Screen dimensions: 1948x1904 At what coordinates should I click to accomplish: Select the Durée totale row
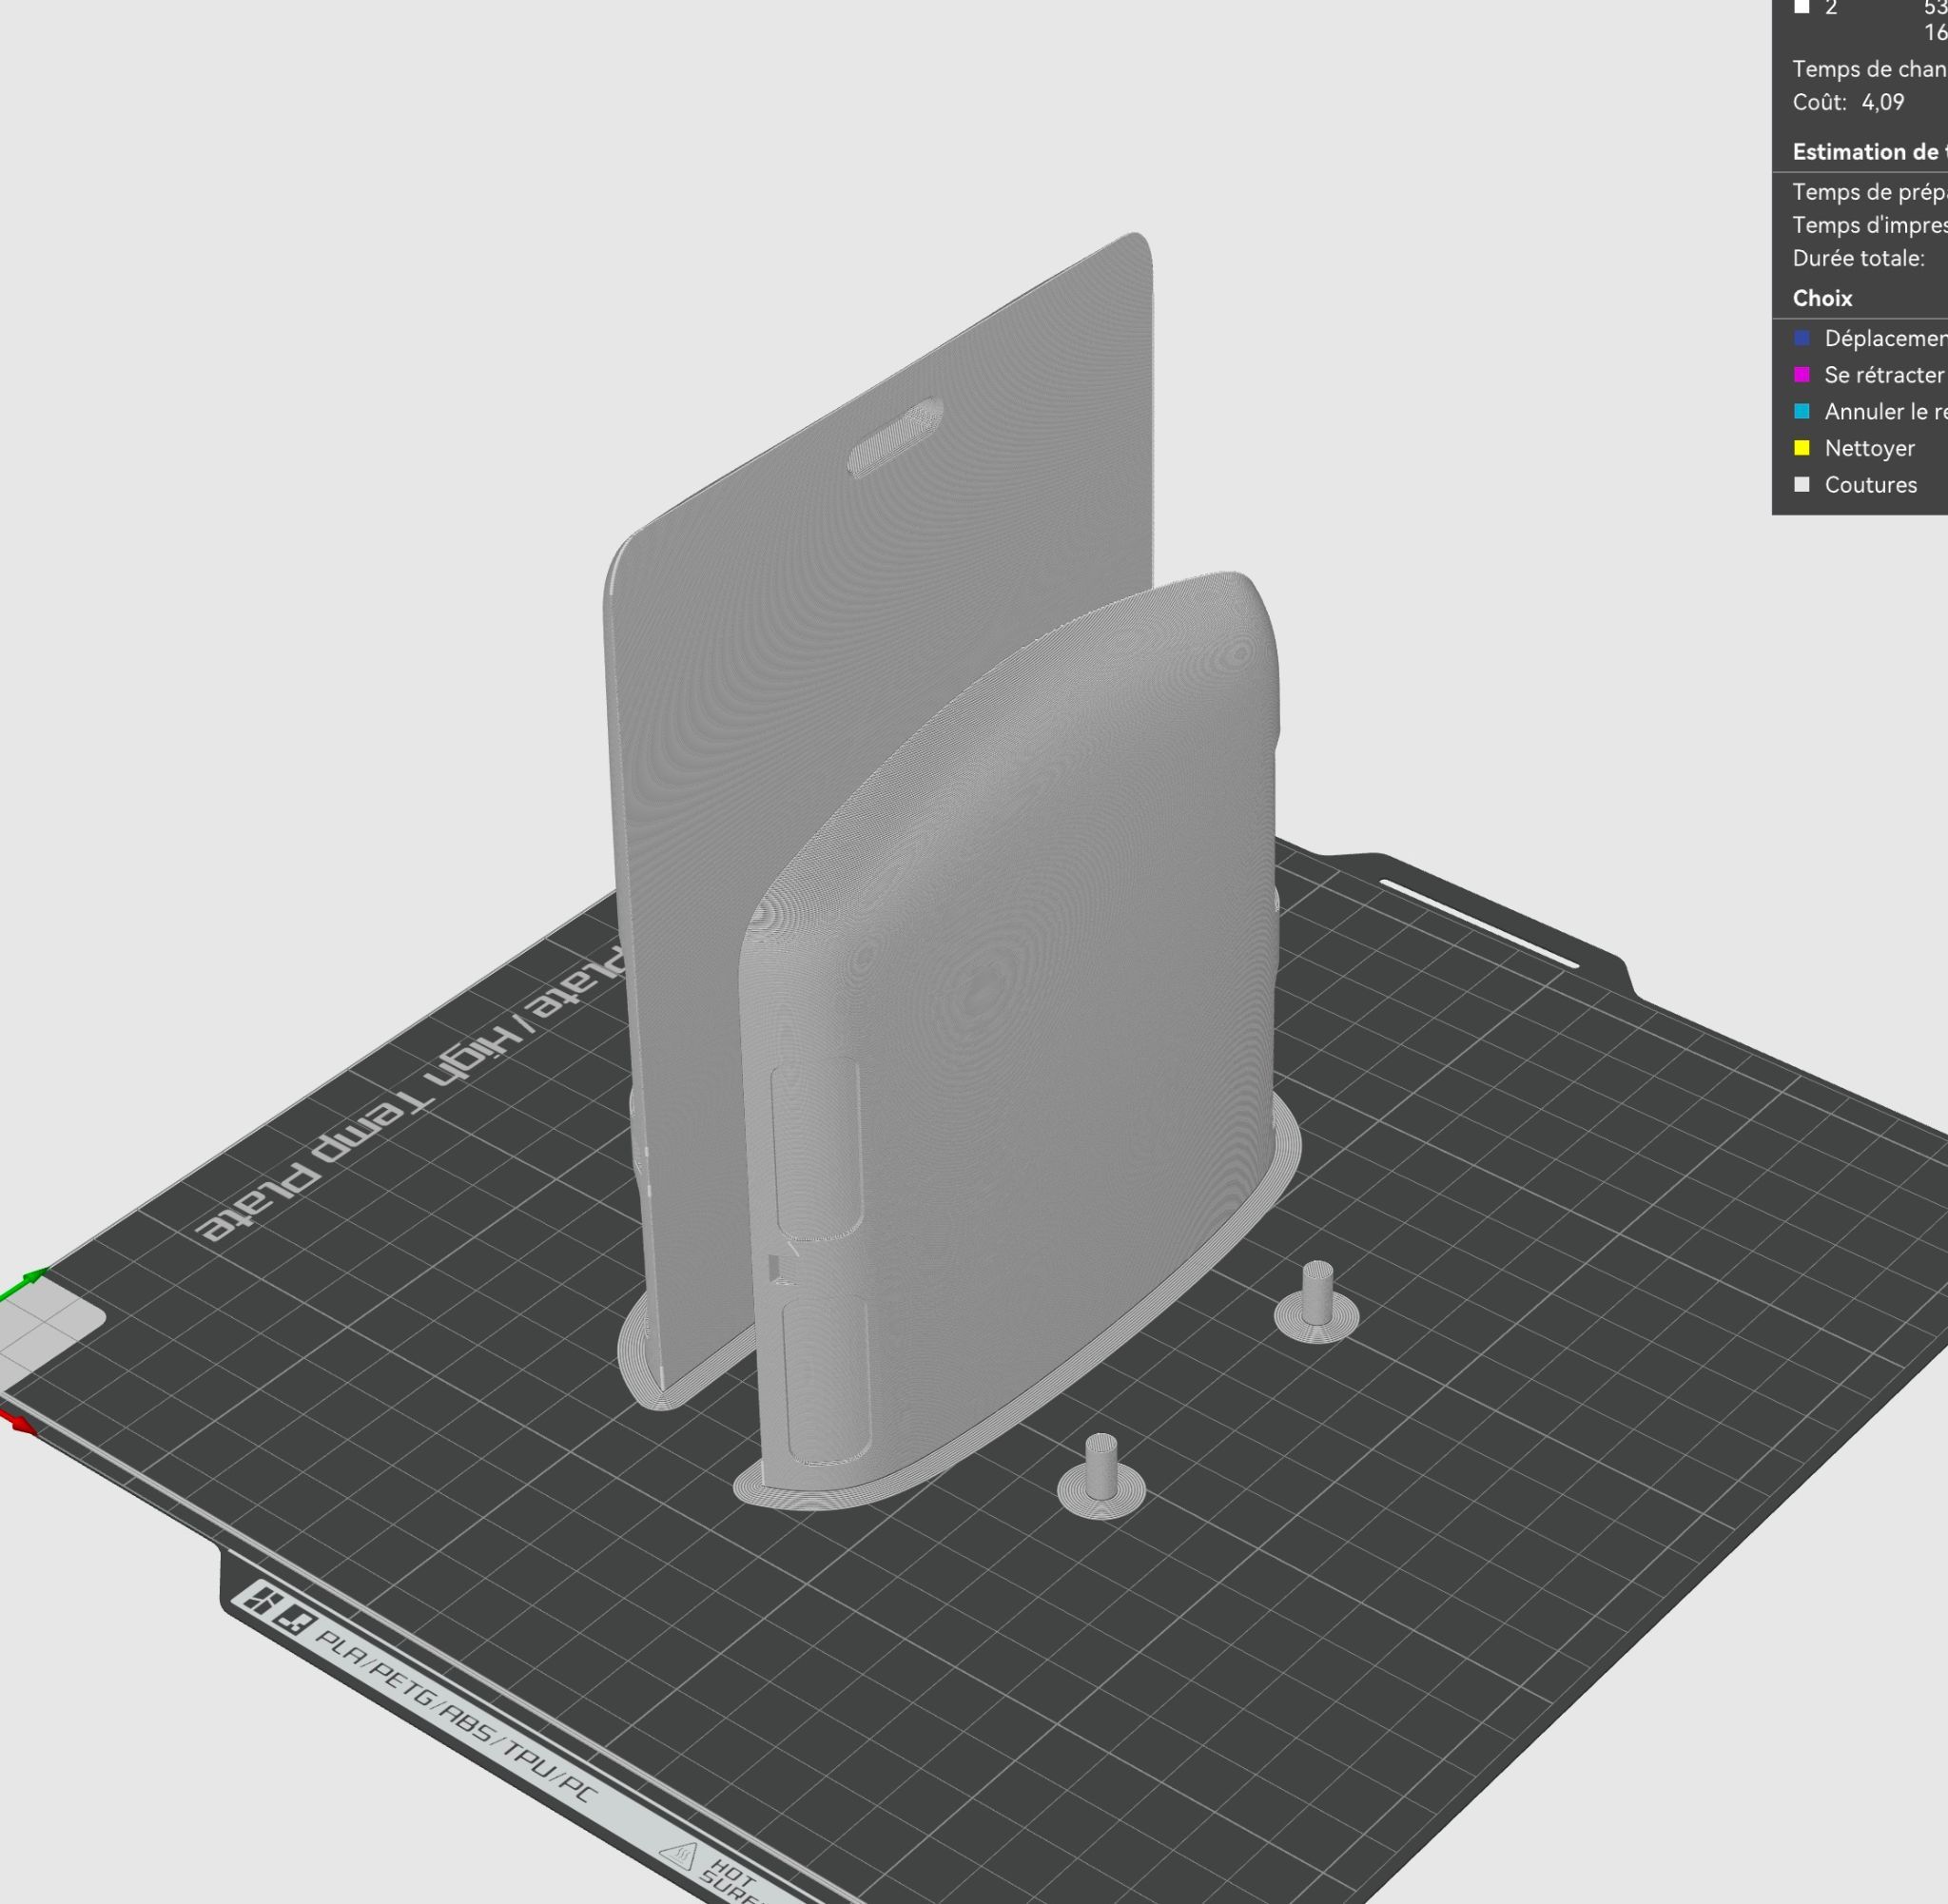[1859, 258]
